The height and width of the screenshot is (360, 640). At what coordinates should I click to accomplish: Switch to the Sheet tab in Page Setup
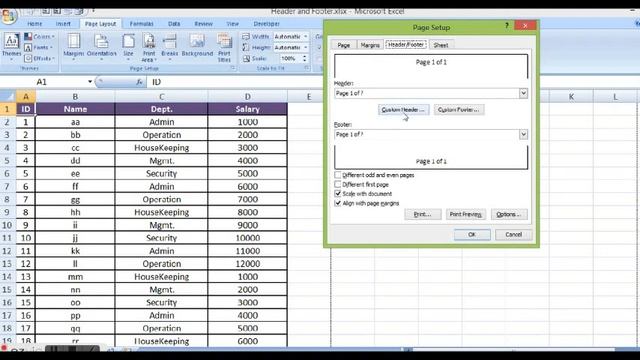click(x=440, y=45)
